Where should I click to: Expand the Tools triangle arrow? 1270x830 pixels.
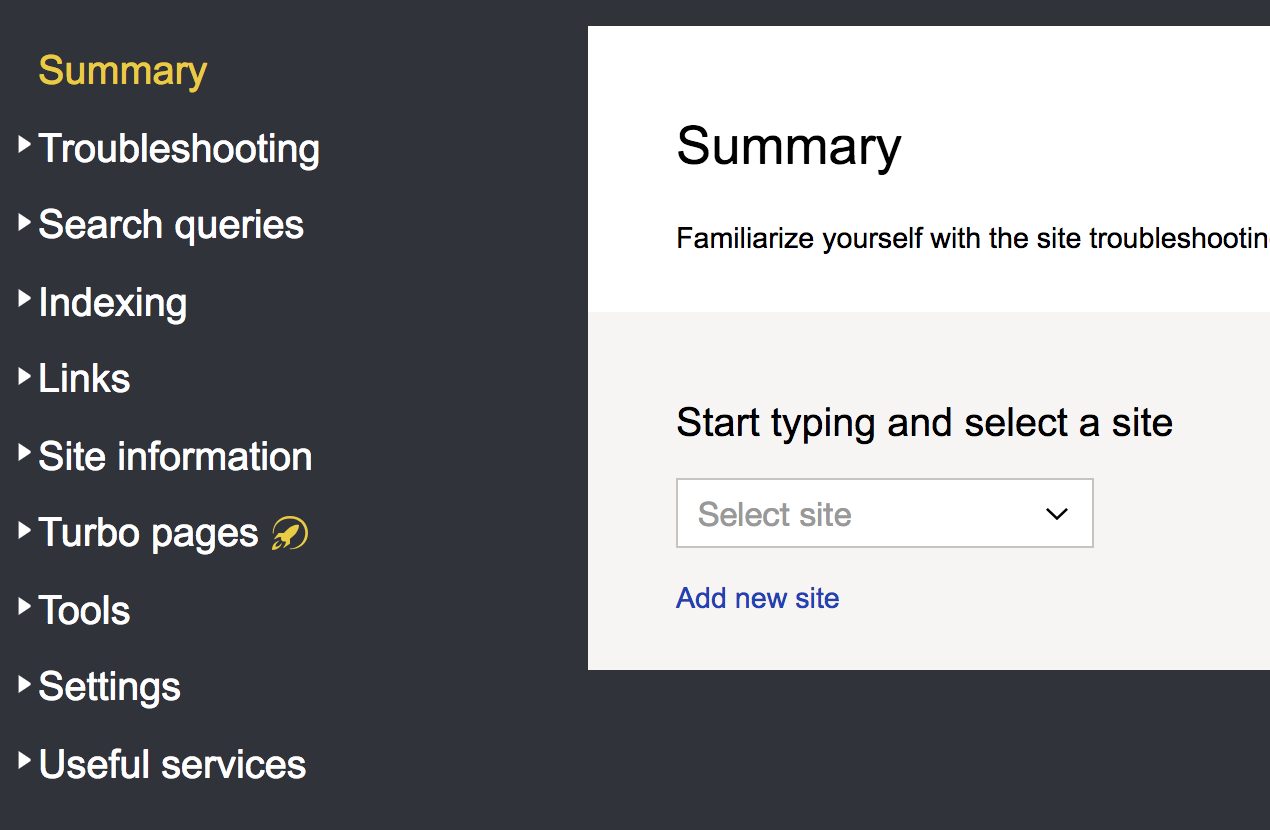point(25,607)
